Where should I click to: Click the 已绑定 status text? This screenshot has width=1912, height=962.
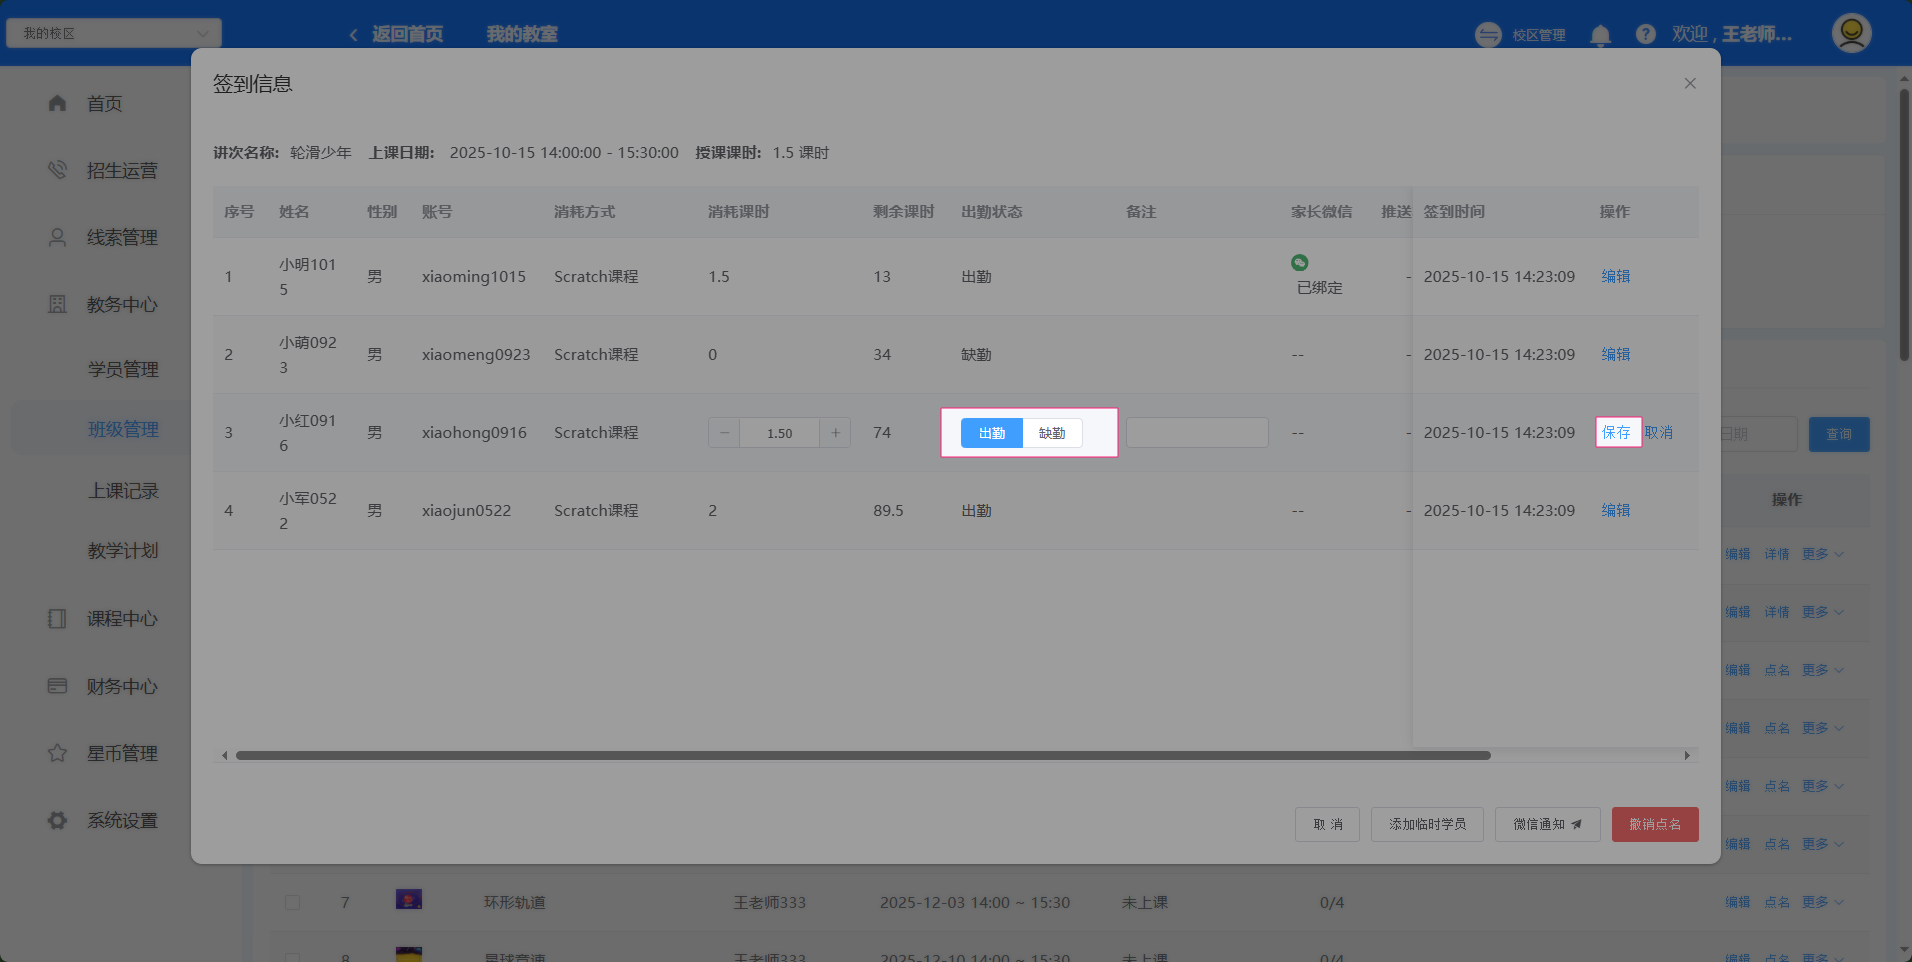[1320, 287]
